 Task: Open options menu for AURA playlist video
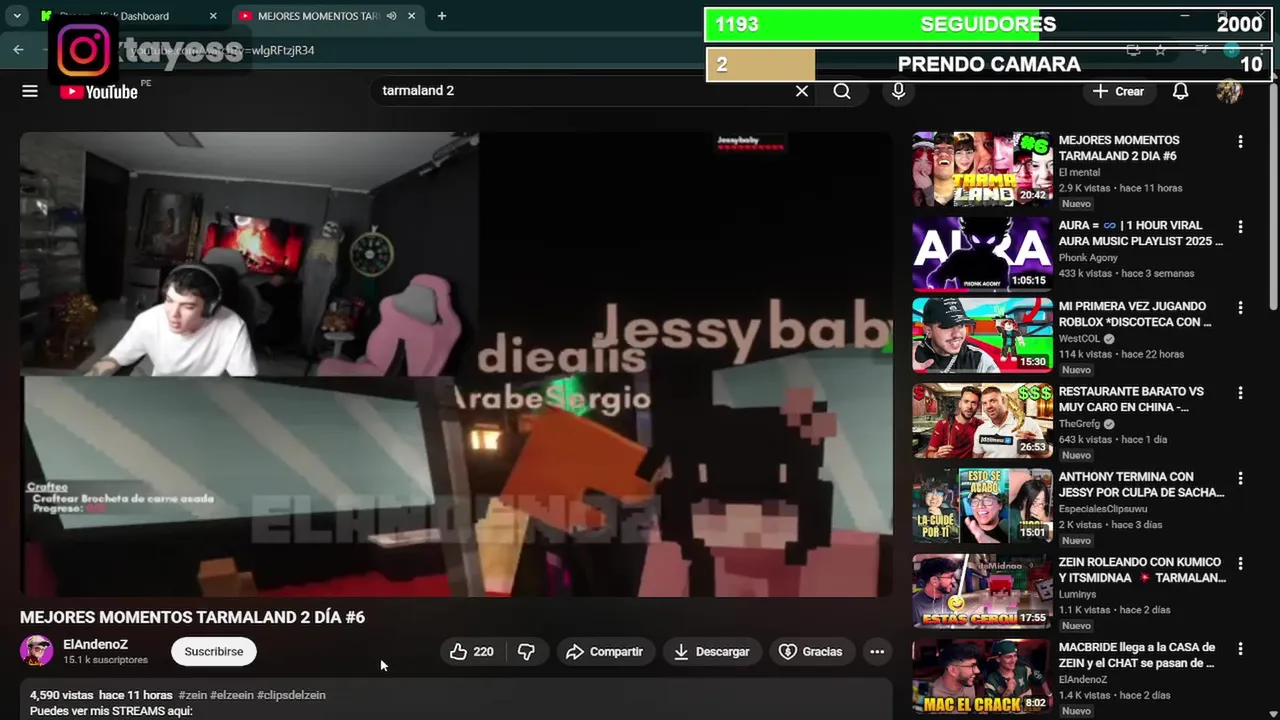1240,227
